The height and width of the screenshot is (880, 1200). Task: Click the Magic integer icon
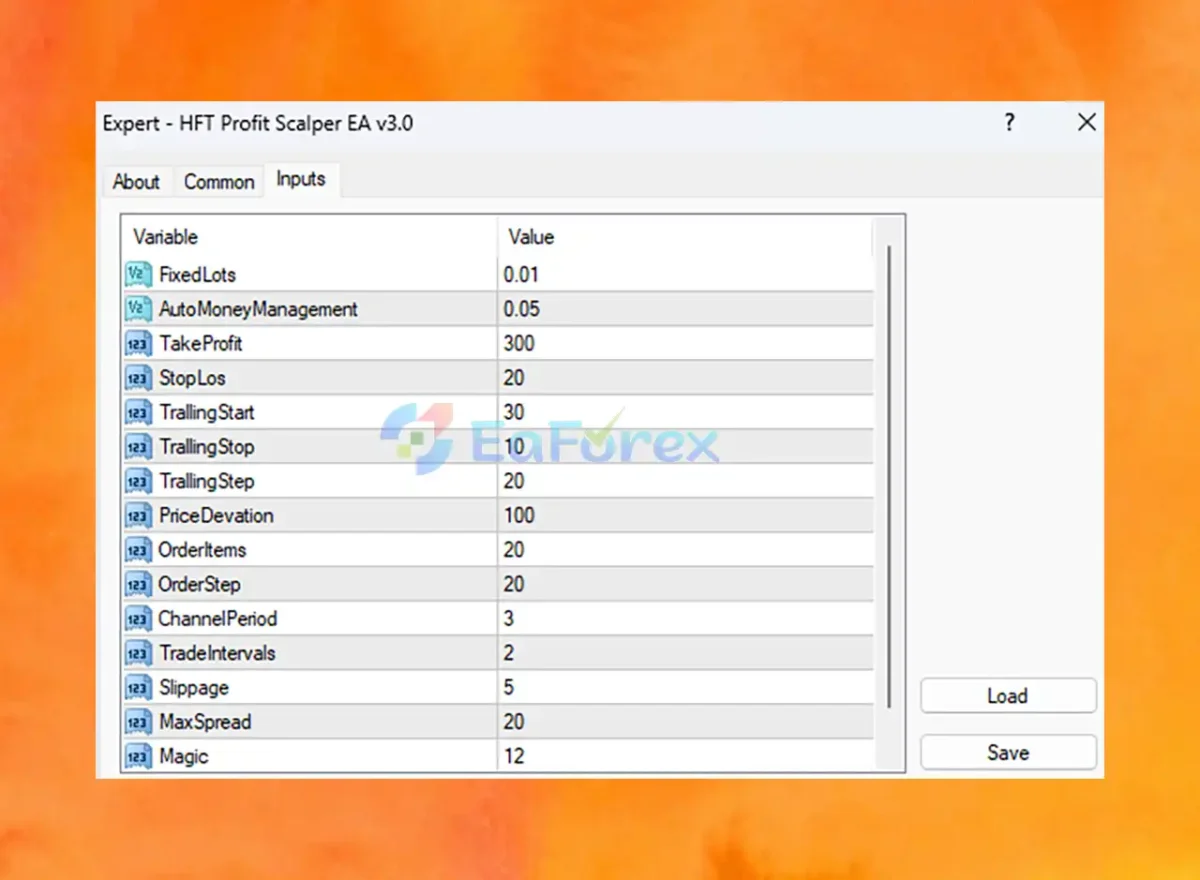(138, 756)
